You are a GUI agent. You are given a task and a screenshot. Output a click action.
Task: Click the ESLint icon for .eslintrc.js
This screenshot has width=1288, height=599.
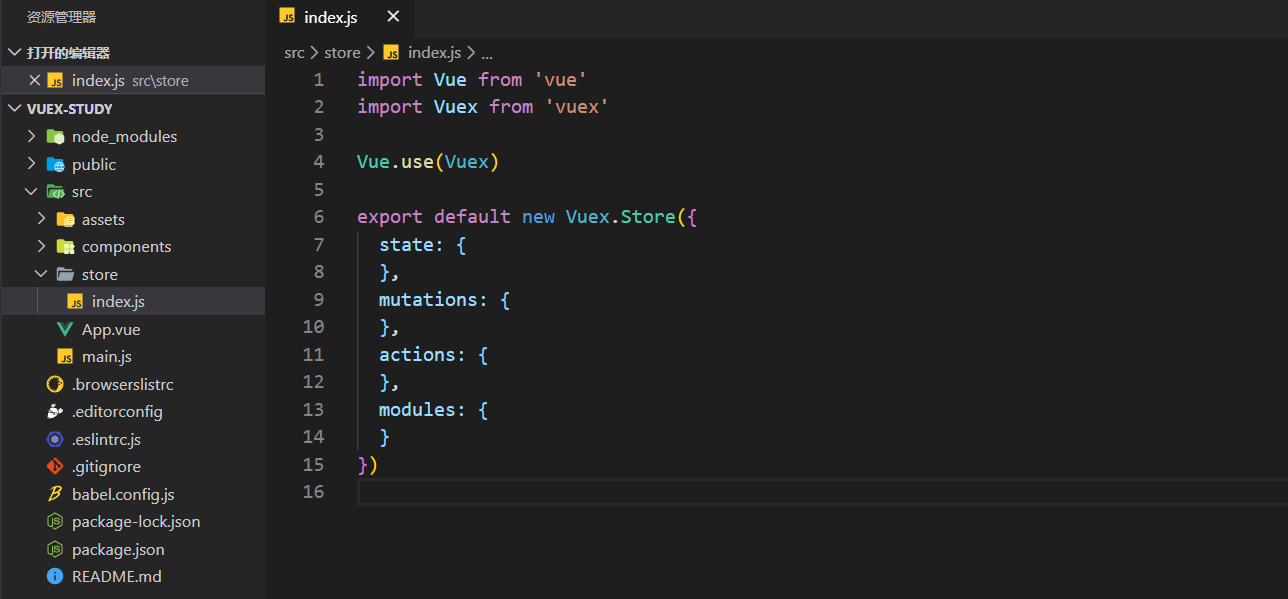pyautogui.click(x=55, y=439)
